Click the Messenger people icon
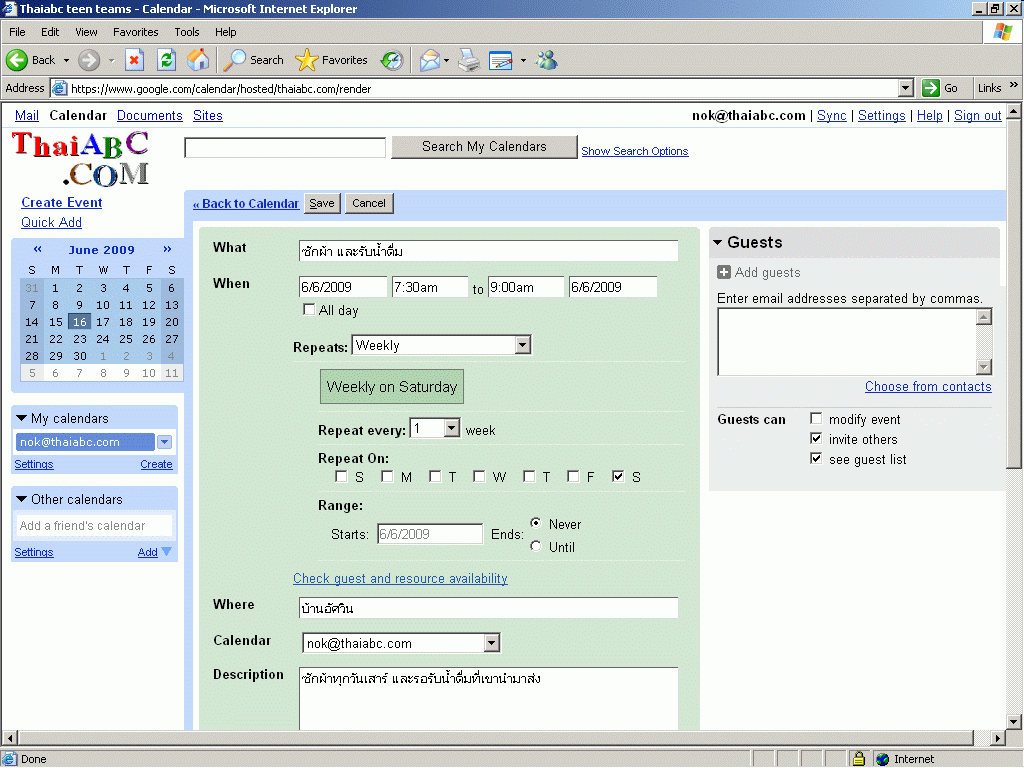The image size is (1024, 768). 546,60
